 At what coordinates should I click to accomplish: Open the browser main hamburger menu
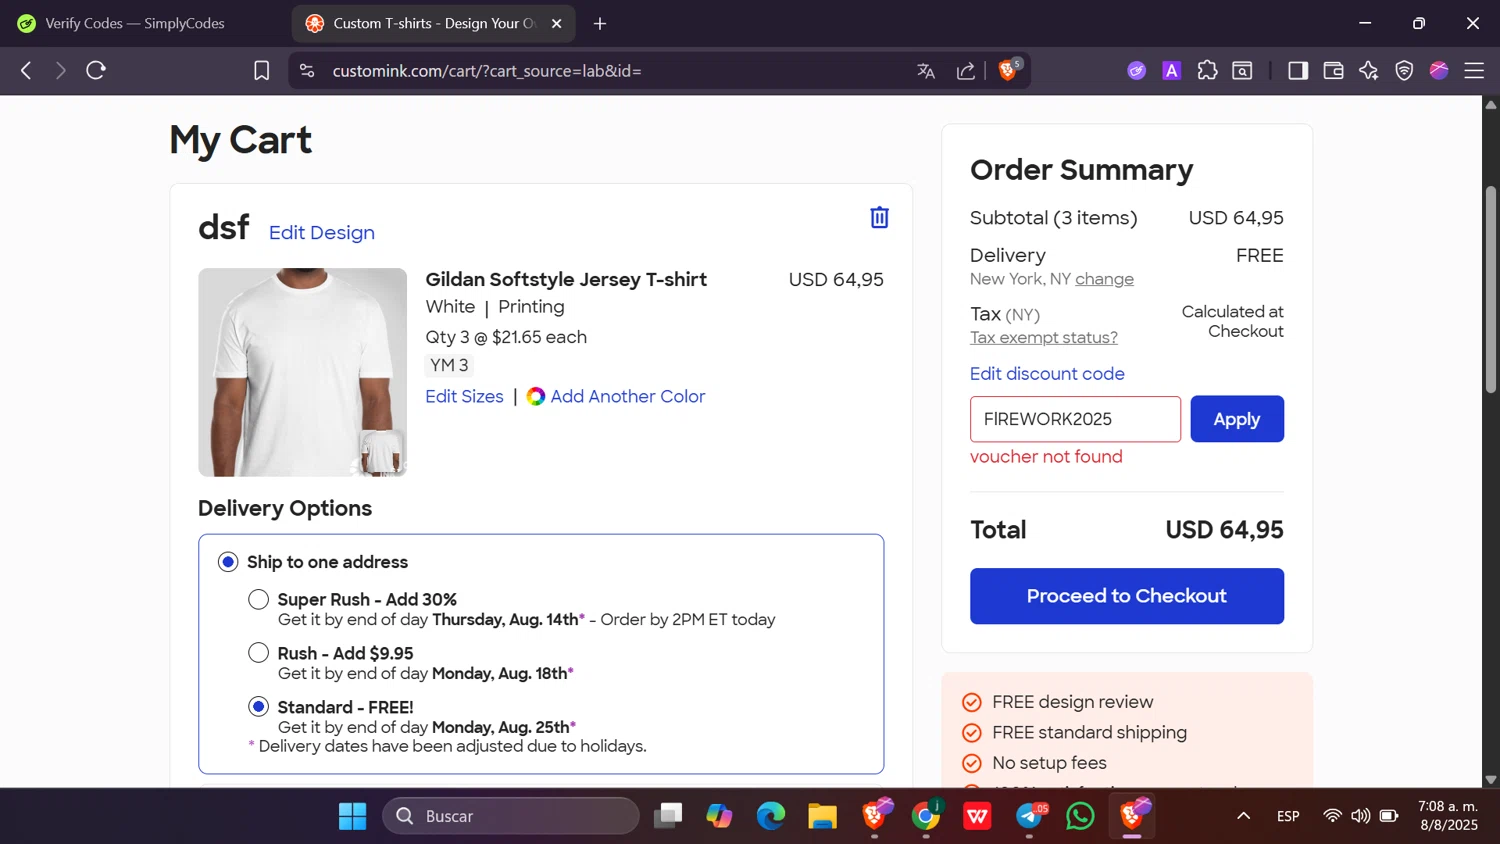tap(1474, 70)
